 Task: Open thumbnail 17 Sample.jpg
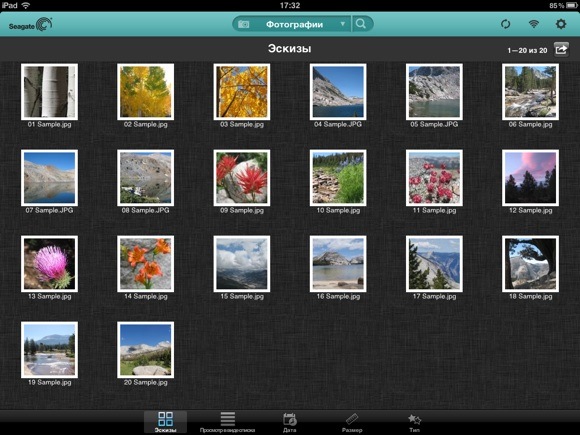[434, 264]
